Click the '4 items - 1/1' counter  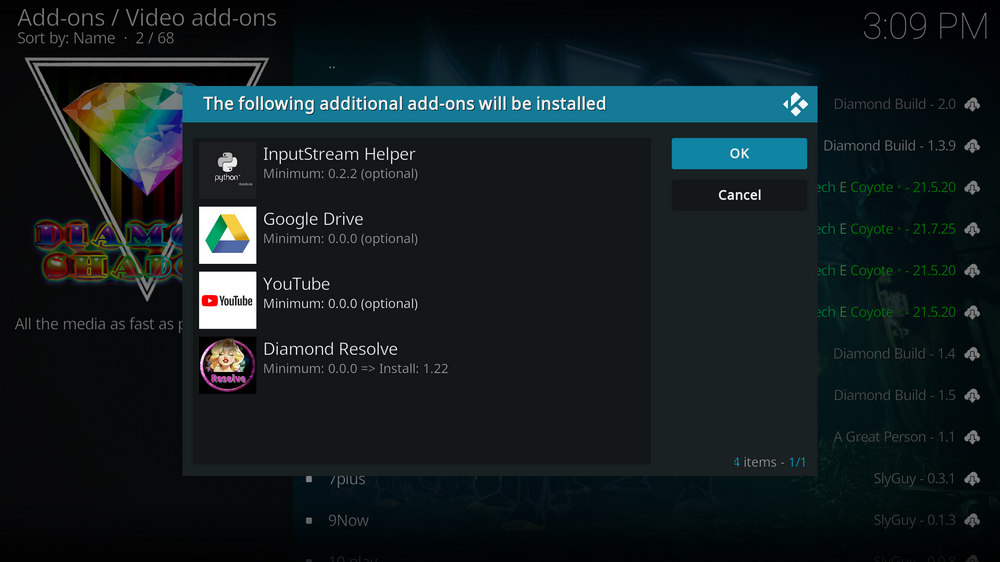pyautogui.click(x=769, y=462)
